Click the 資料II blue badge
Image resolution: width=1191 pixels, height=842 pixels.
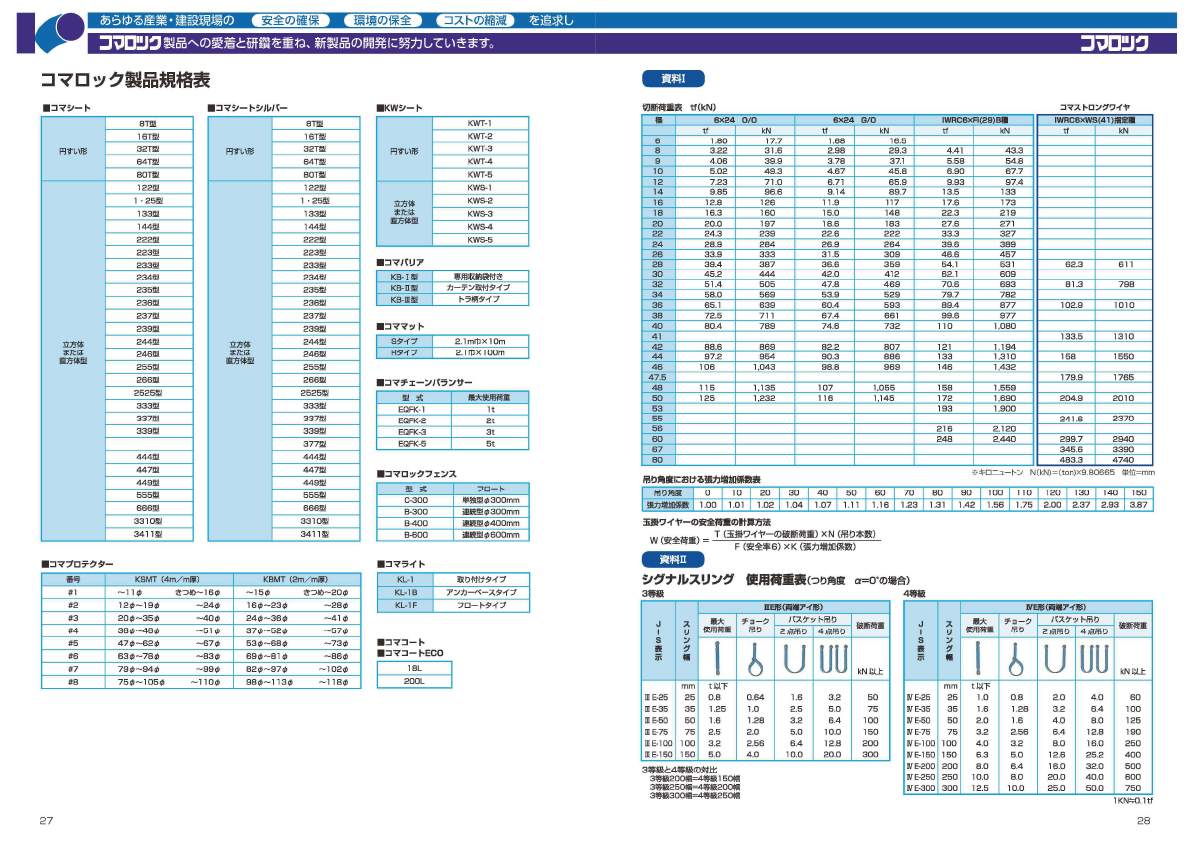click(x=673, y=560)
